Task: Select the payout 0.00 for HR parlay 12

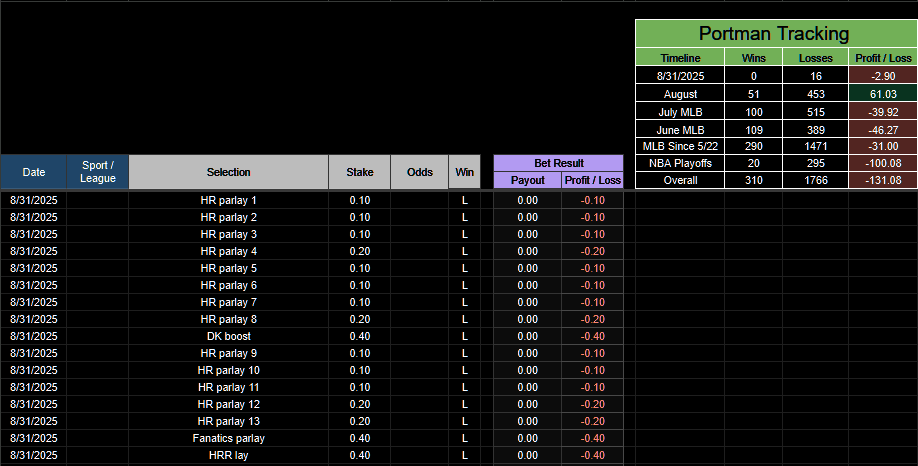Action: (527, 404)
